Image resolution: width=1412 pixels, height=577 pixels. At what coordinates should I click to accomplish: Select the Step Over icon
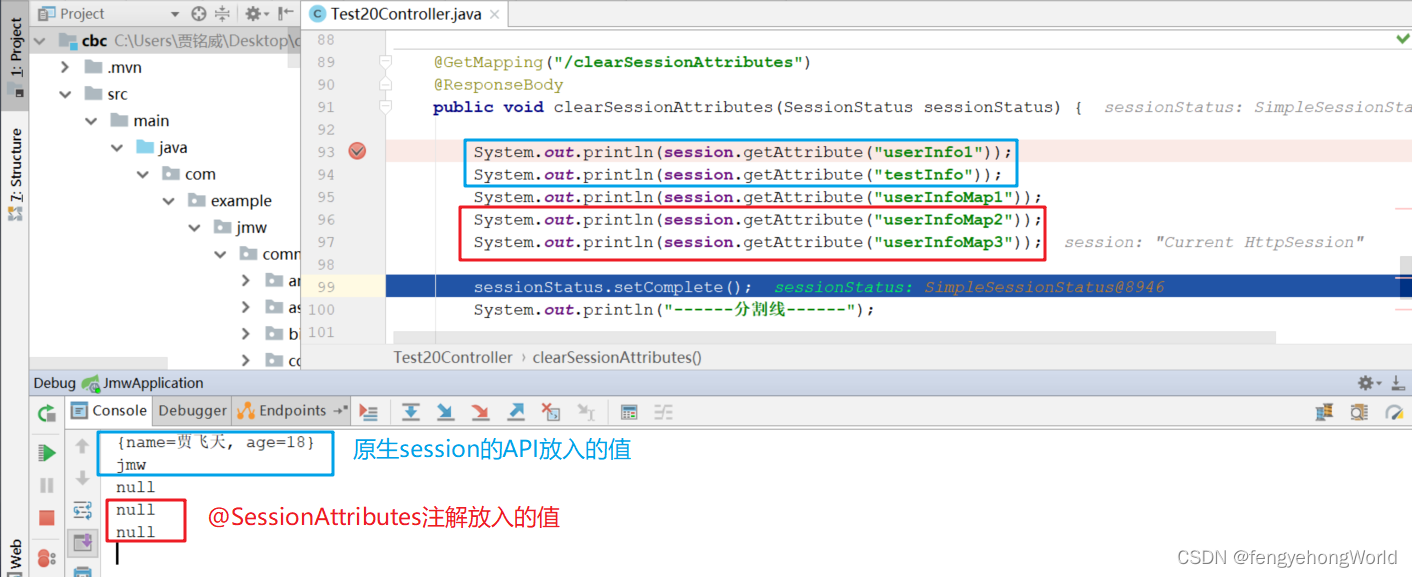coord(410,411)
